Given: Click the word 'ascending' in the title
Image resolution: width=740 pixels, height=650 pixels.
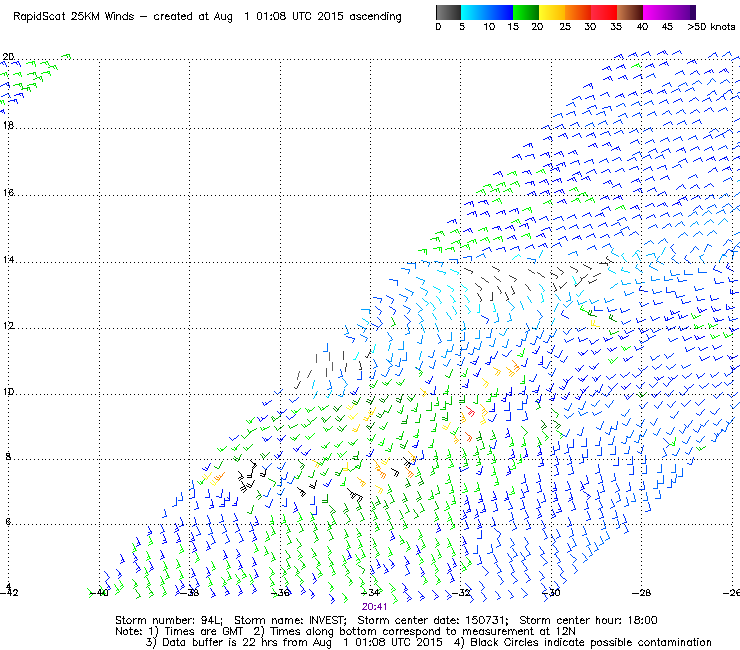Looking at the screenshot, I should click(376, 17).
